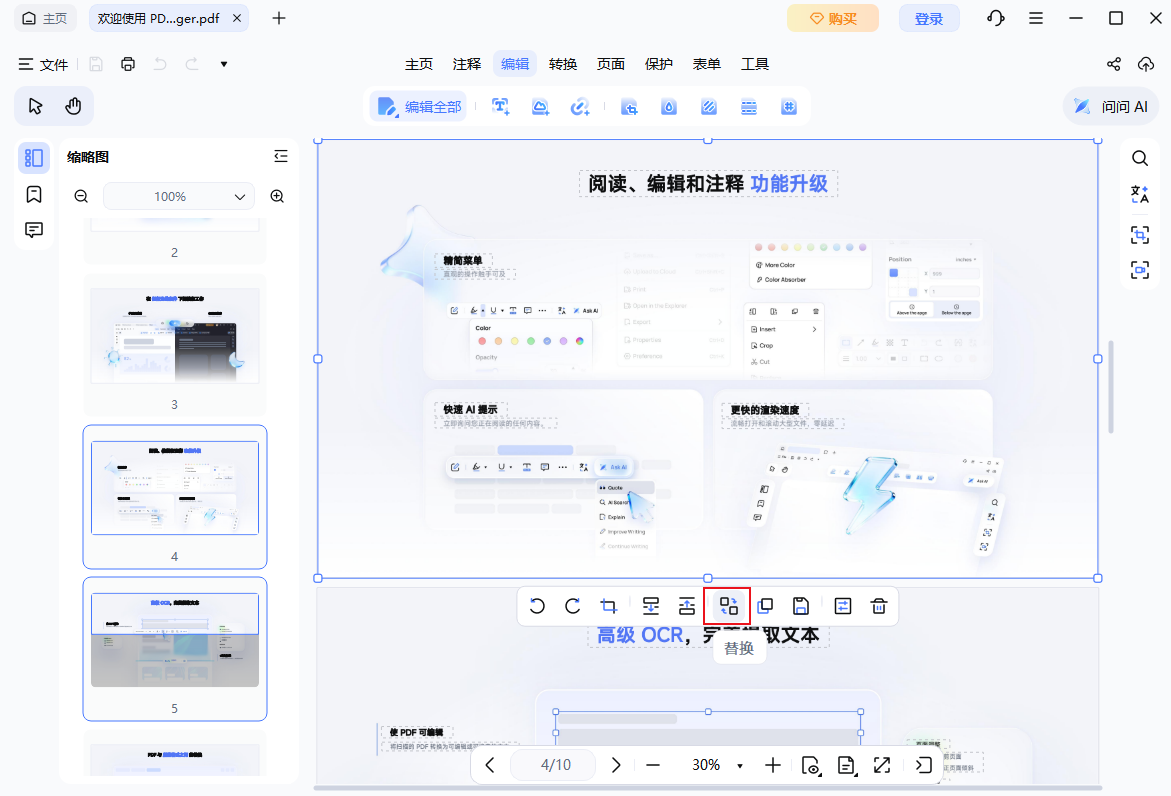1171x796 pixels.
Task: Zoom out thumbnails with minus magnifier
Action: click(81, 196)
